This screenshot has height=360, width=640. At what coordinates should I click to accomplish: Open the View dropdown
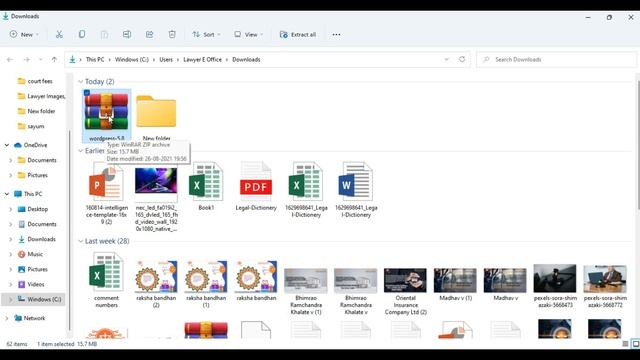pos(249,35)
